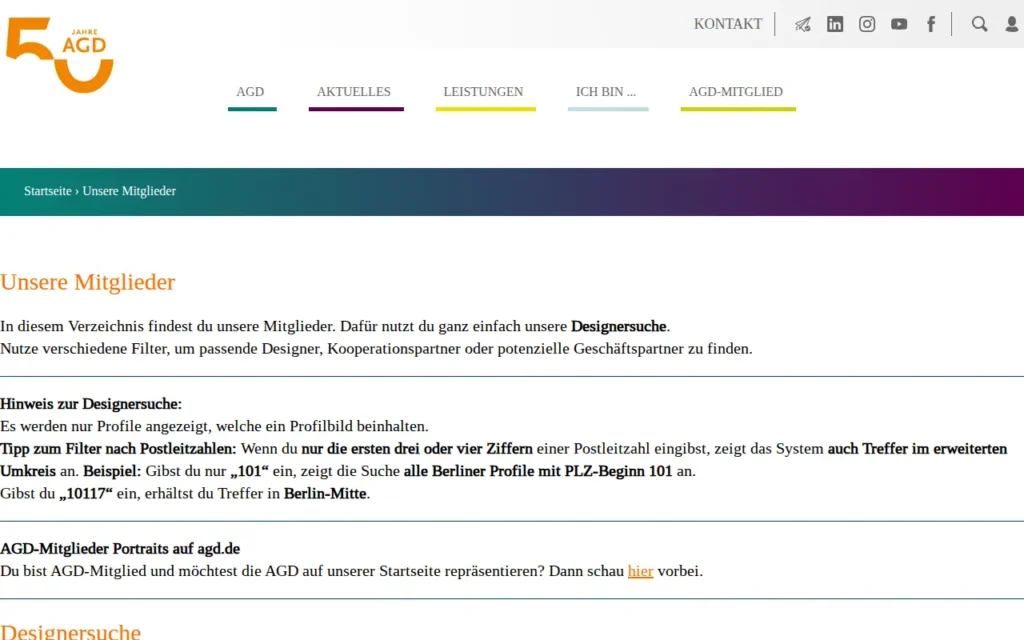Follow the orange 'hier' link

pos(640,571)
